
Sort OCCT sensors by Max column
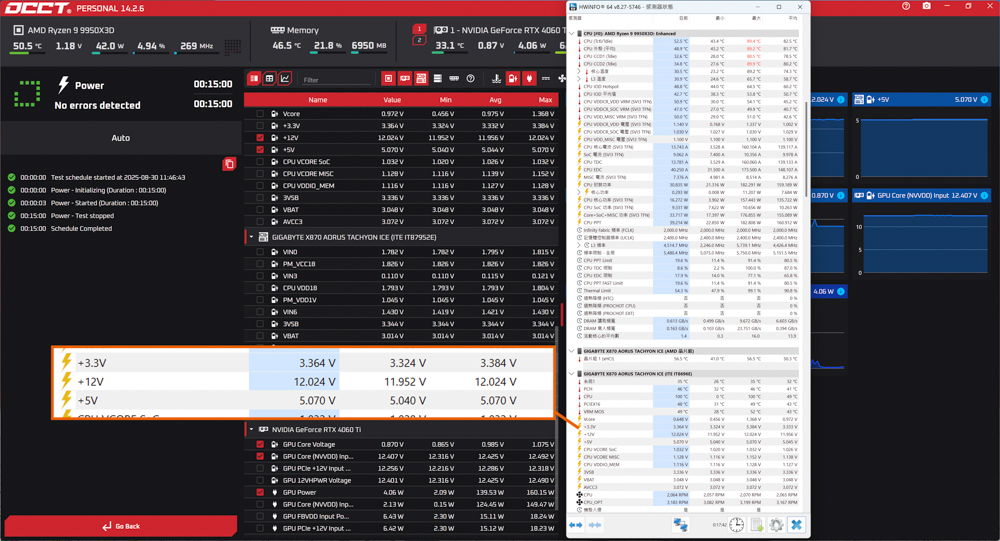click(x=545, y=100)
